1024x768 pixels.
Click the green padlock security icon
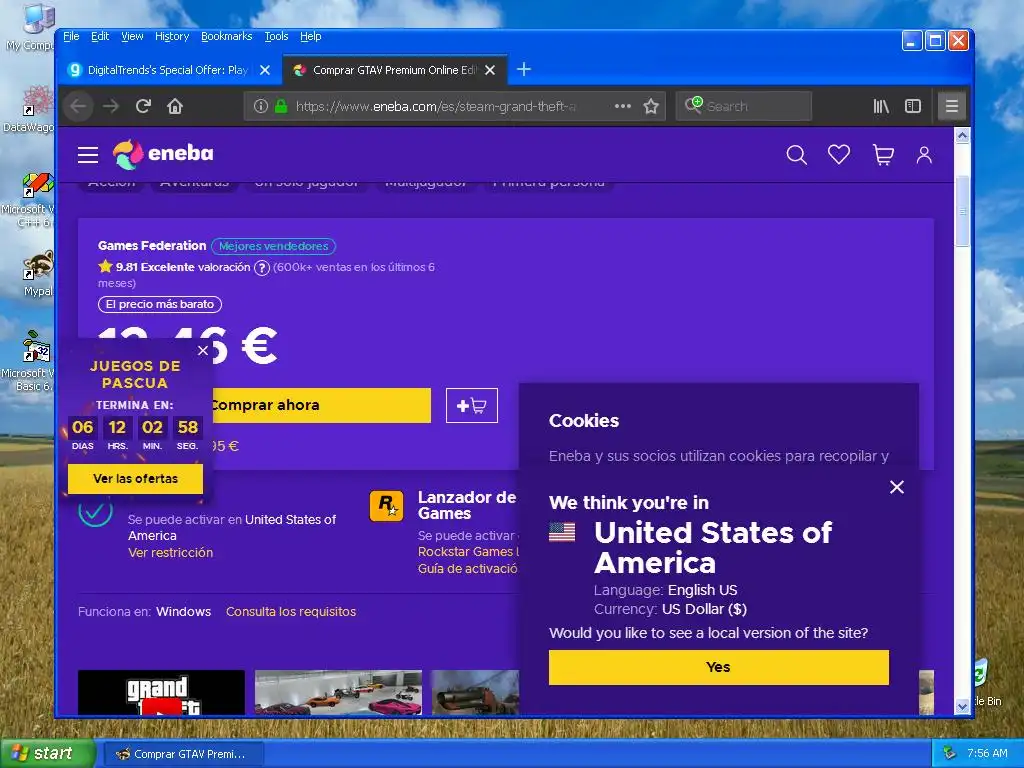[x=281, y=106]
